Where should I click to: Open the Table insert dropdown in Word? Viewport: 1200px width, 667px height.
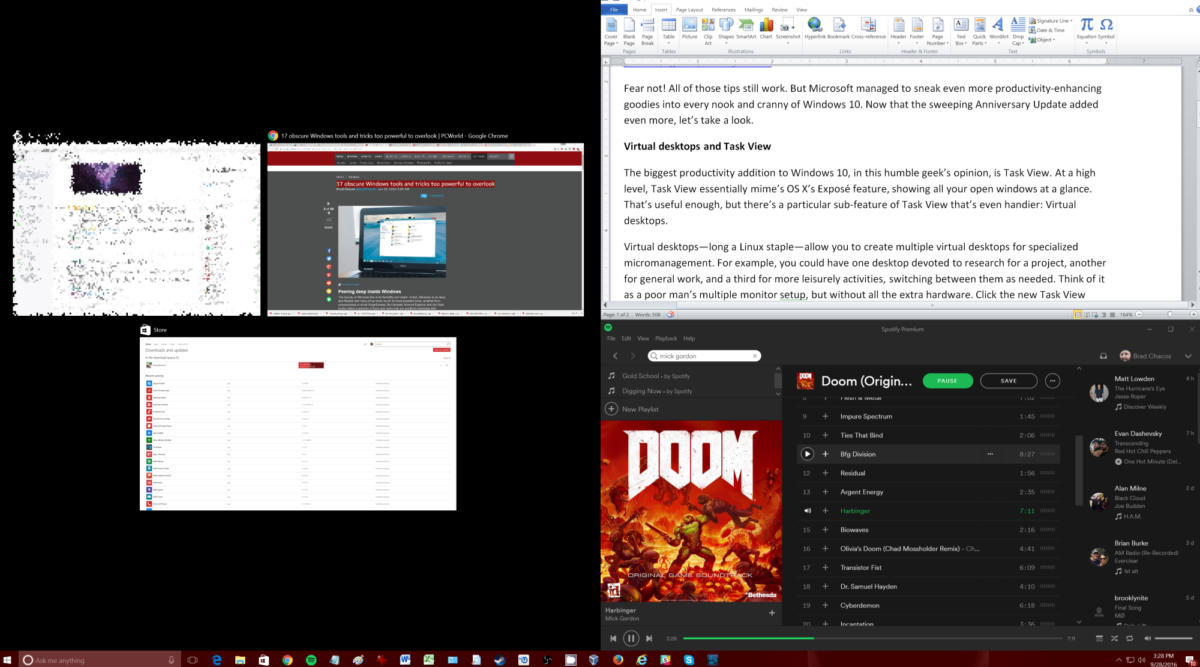tap(668, 31)
